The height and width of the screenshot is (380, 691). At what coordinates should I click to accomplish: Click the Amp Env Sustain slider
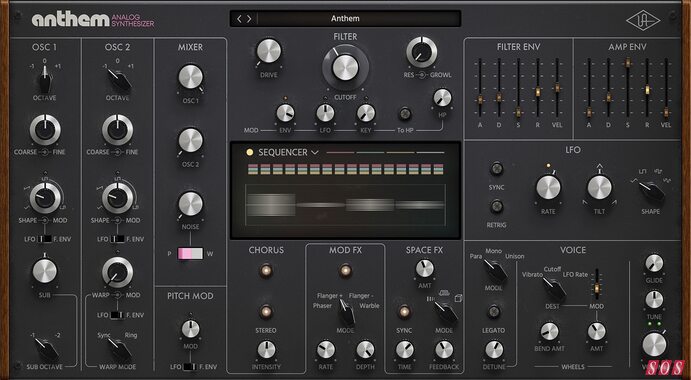point(628,63)
